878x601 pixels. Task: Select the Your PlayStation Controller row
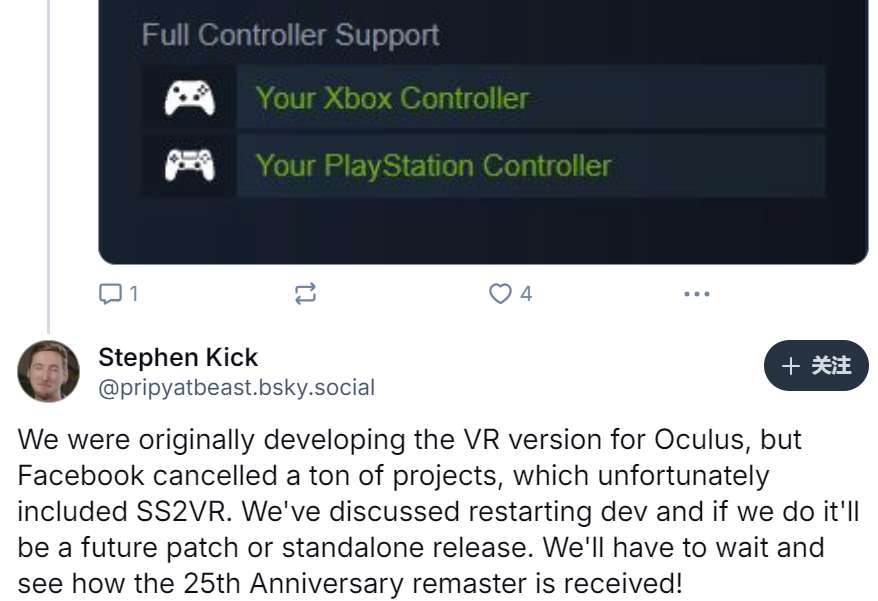click(x=530, y=165)
